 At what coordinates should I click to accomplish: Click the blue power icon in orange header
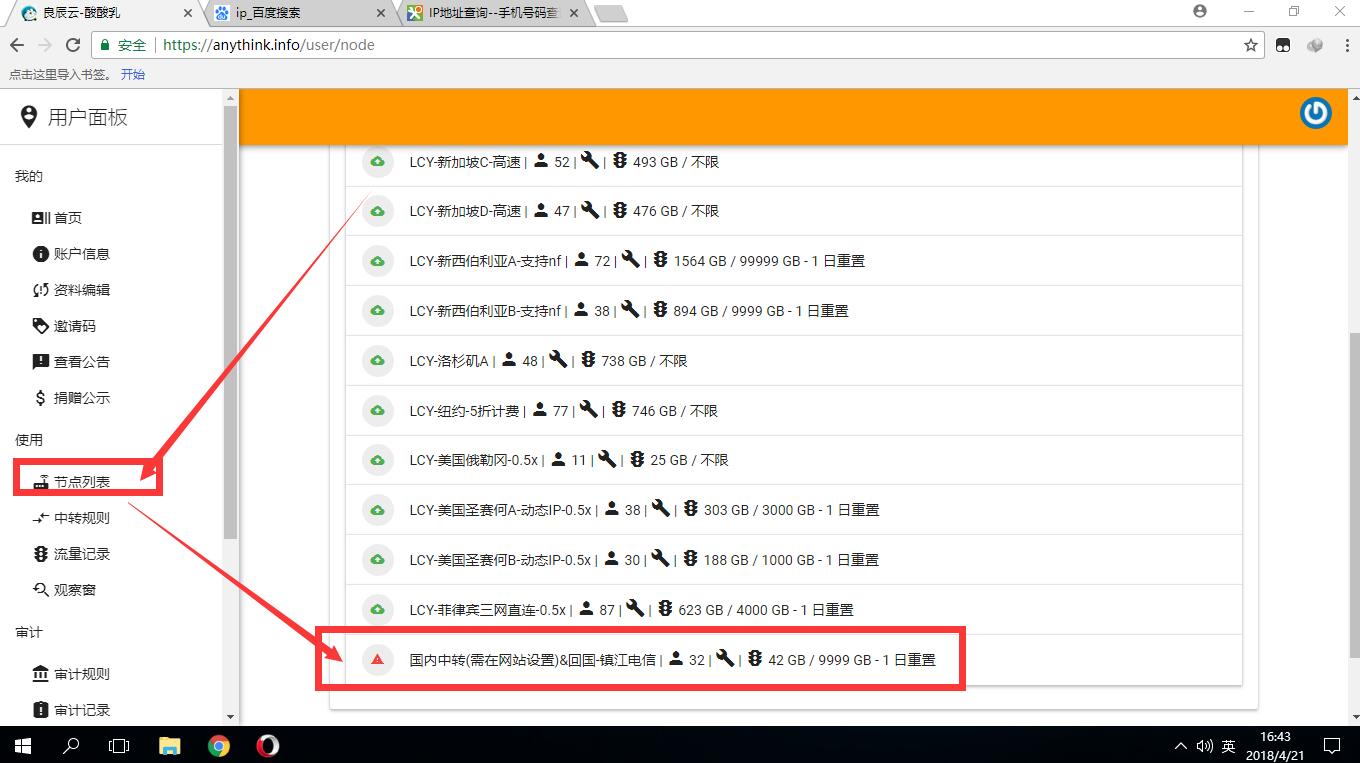(x=1315, y=113)
